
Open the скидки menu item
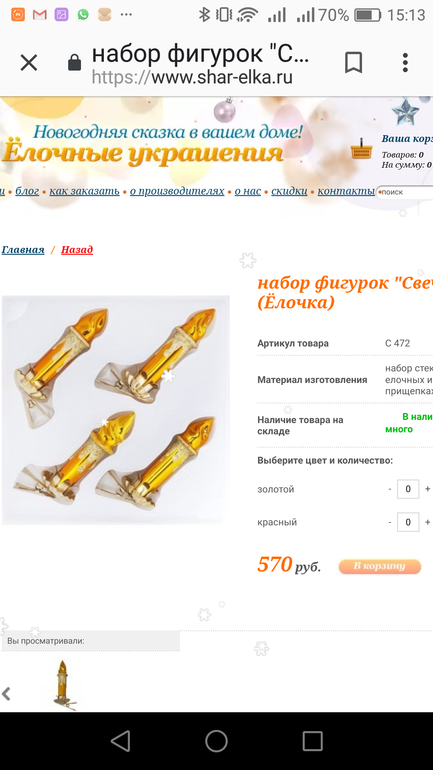tap(289, 191)
